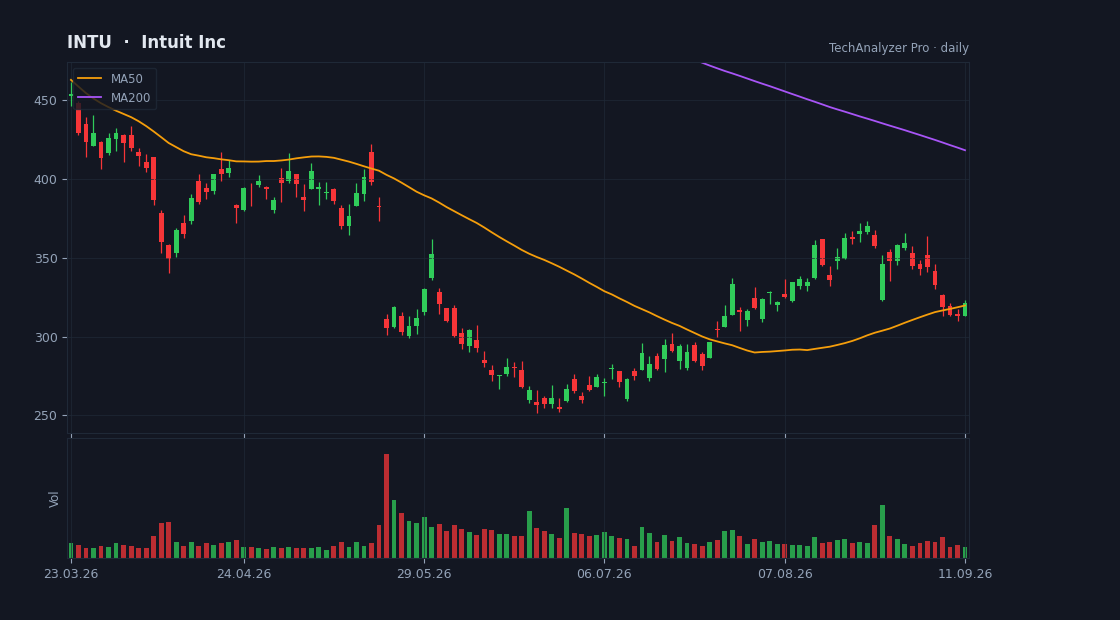Click the tallest red volume bar
1120x620 pixels.
click(386, 506)
